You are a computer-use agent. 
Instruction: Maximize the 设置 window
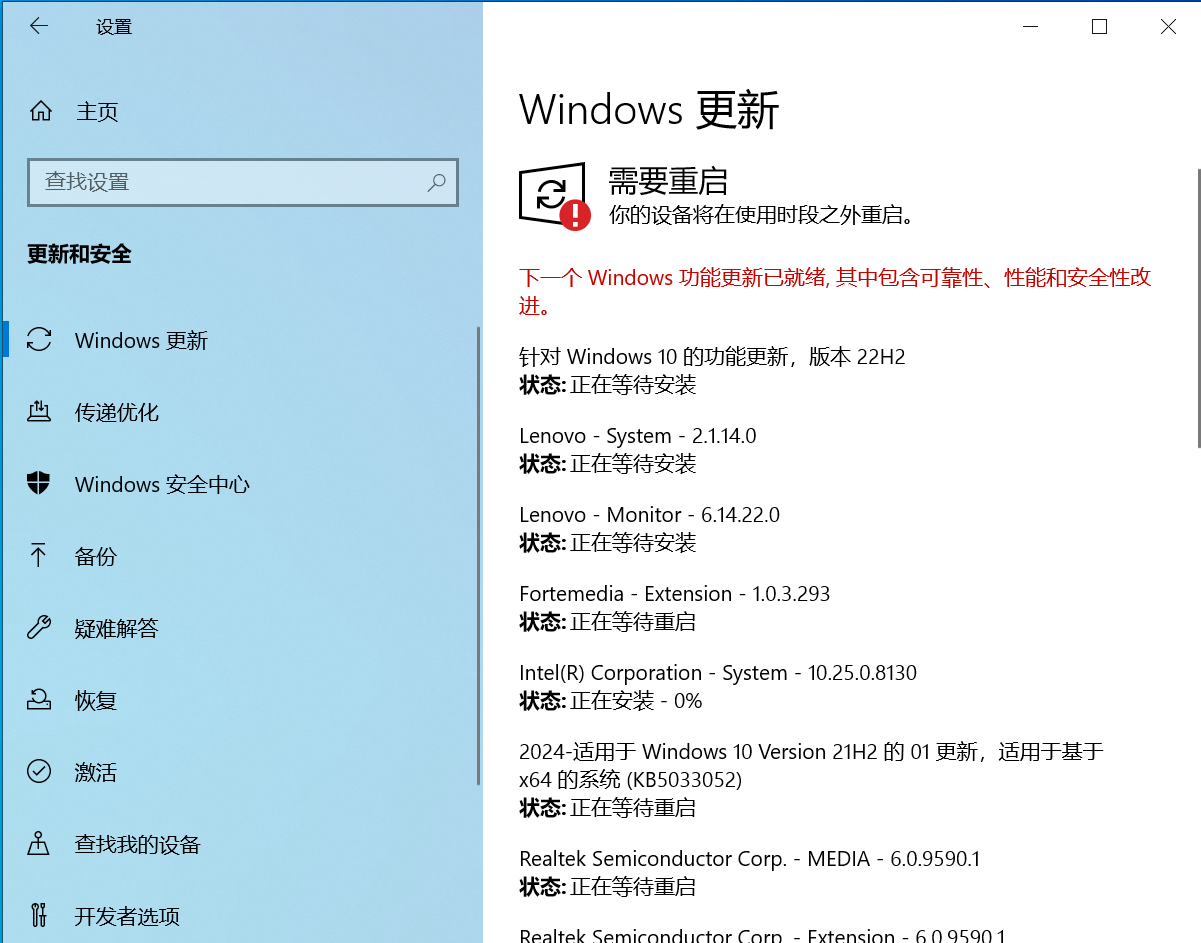click(x=1099, y=27)
